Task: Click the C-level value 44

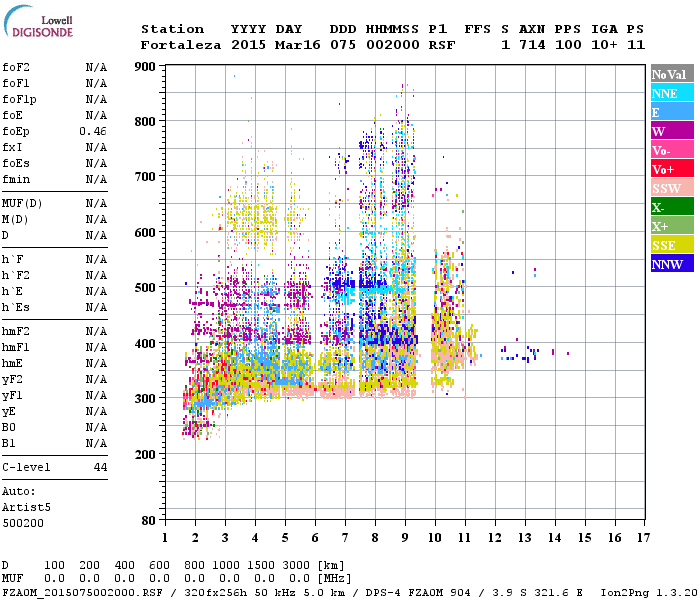Action: pyautogui.click(x=100, y=467)
